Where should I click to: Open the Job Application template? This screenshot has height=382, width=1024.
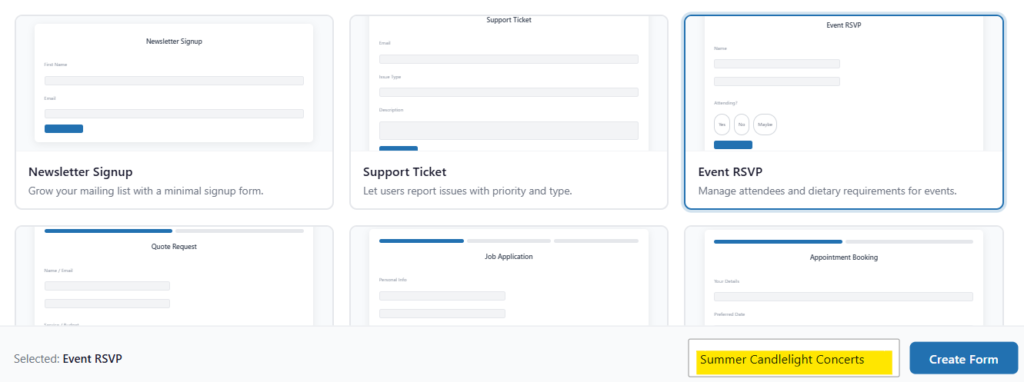[x=509, y=276]
